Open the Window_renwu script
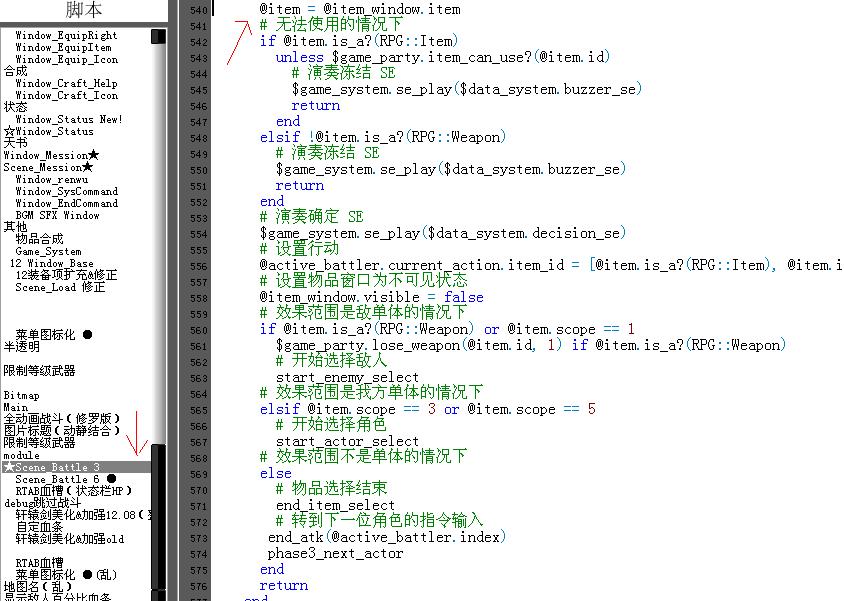The height and width of the screenshot is (601, 844). coord(52,179)
